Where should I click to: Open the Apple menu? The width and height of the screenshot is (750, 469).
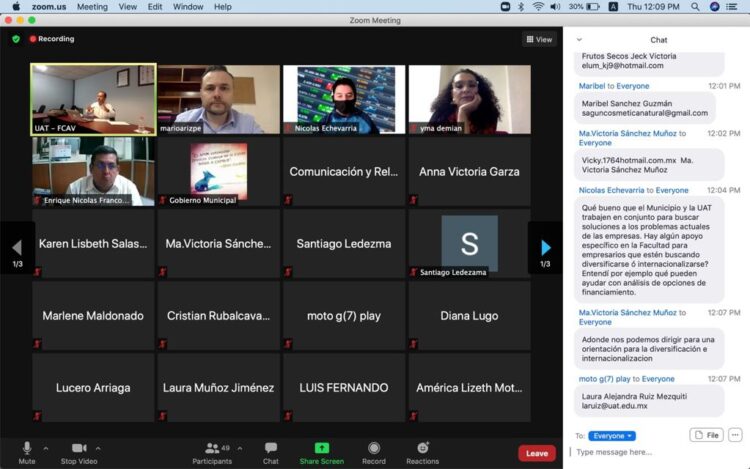coord(16,6)
